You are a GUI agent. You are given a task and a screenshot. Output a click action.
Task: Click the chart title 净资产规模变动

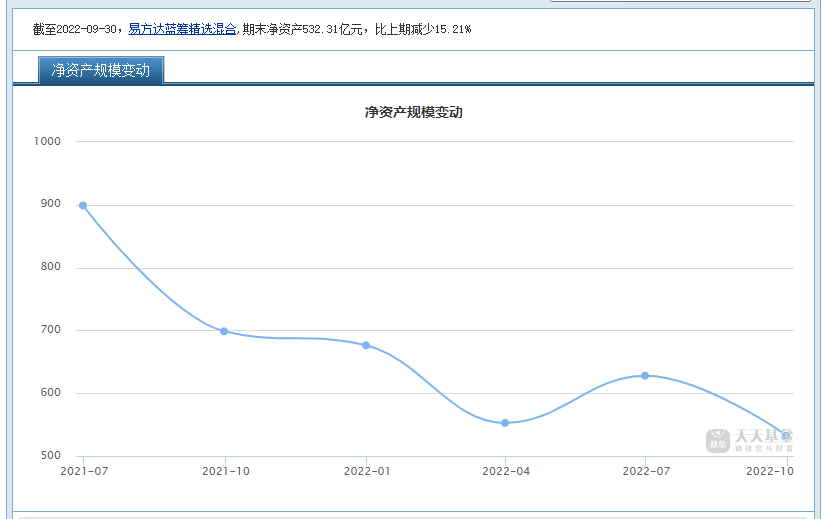point(413,113)
